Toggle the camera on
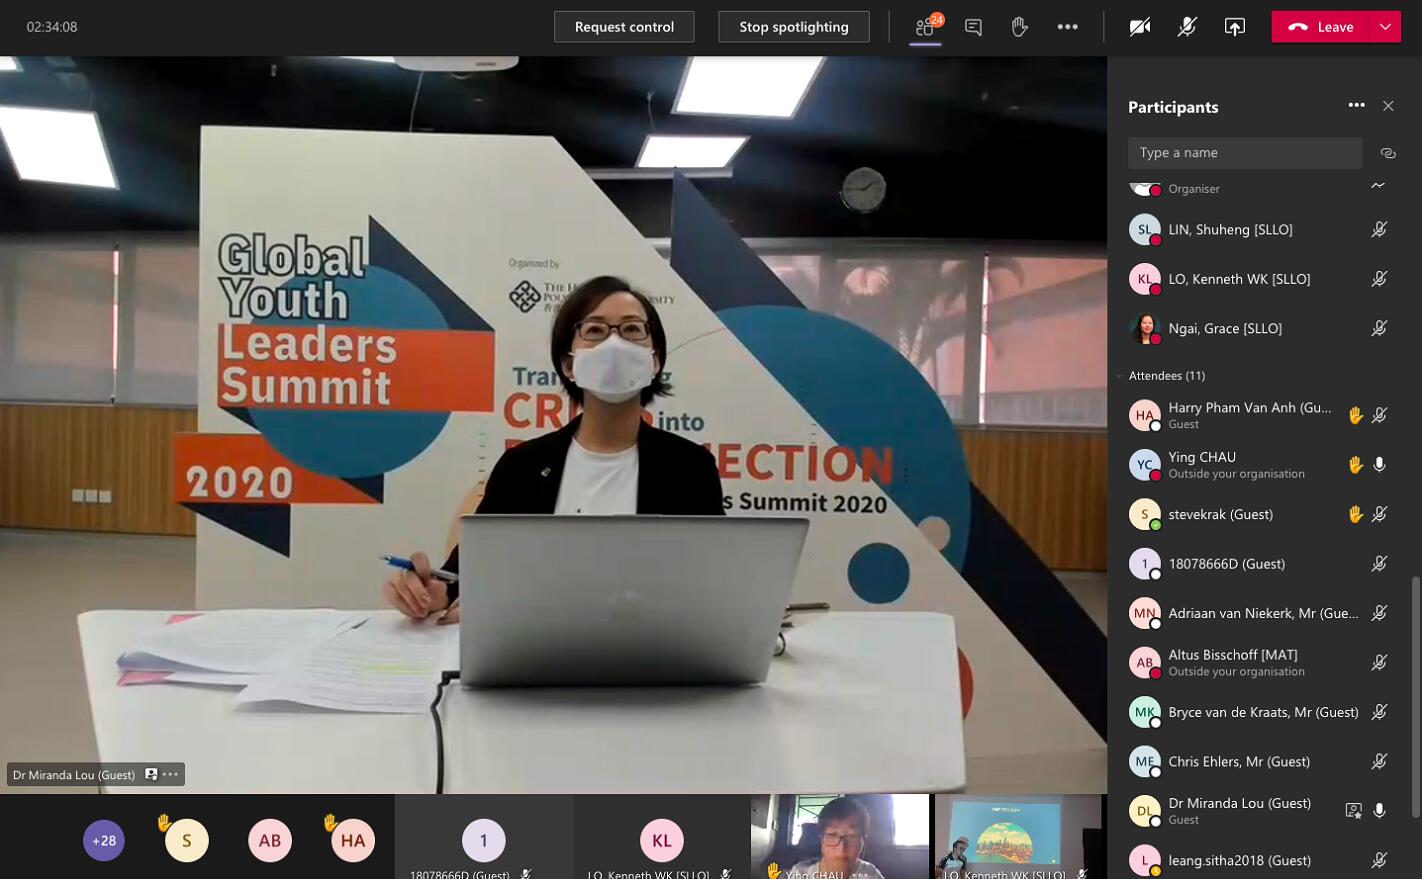The image size is (1422, 879). click(1139, 27)
